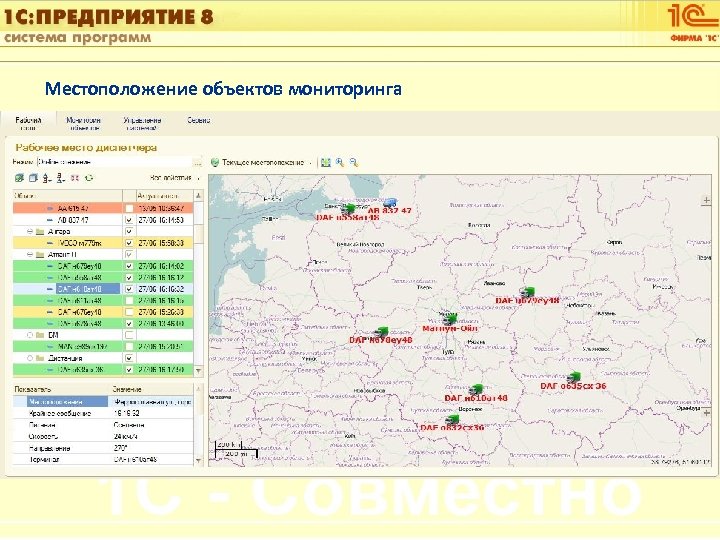Click the Дистанция folder icon
Image resolution: width=720 pixels, height=540 pixels.
pyautogui.click(x=40, y=358)
